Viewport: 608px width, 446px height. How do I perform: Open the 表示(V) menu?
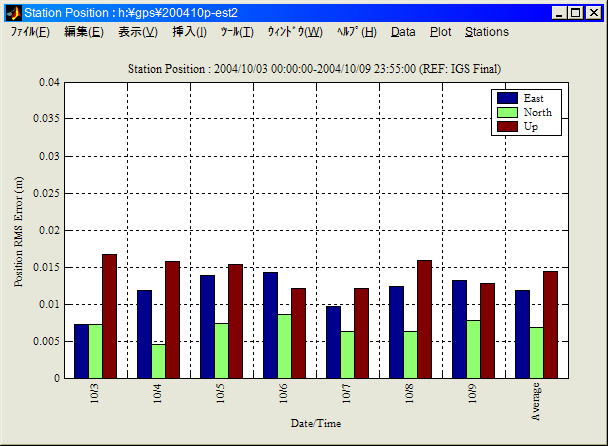coord(137,32)
